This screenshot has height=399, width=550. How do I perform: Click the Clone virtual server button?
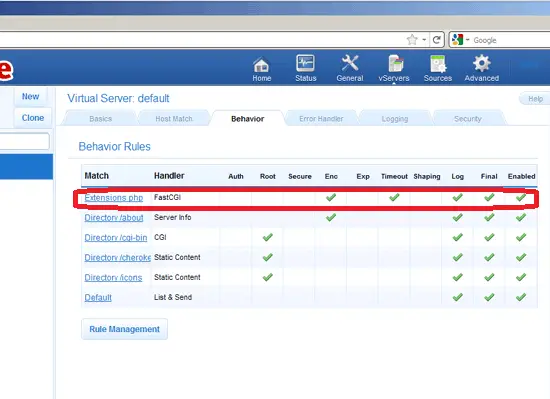33,118
